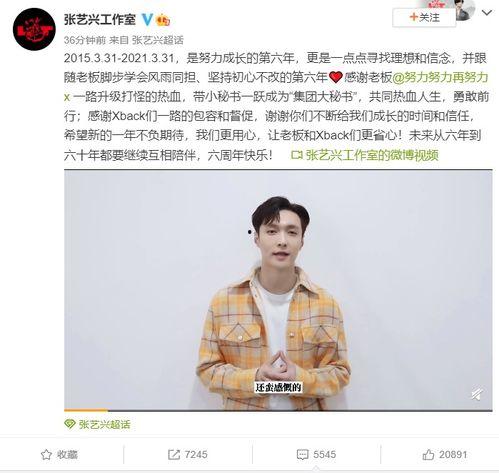The image size is (499, 473).
Task: Seek on the video progress bar
Action: click(278, 410)
